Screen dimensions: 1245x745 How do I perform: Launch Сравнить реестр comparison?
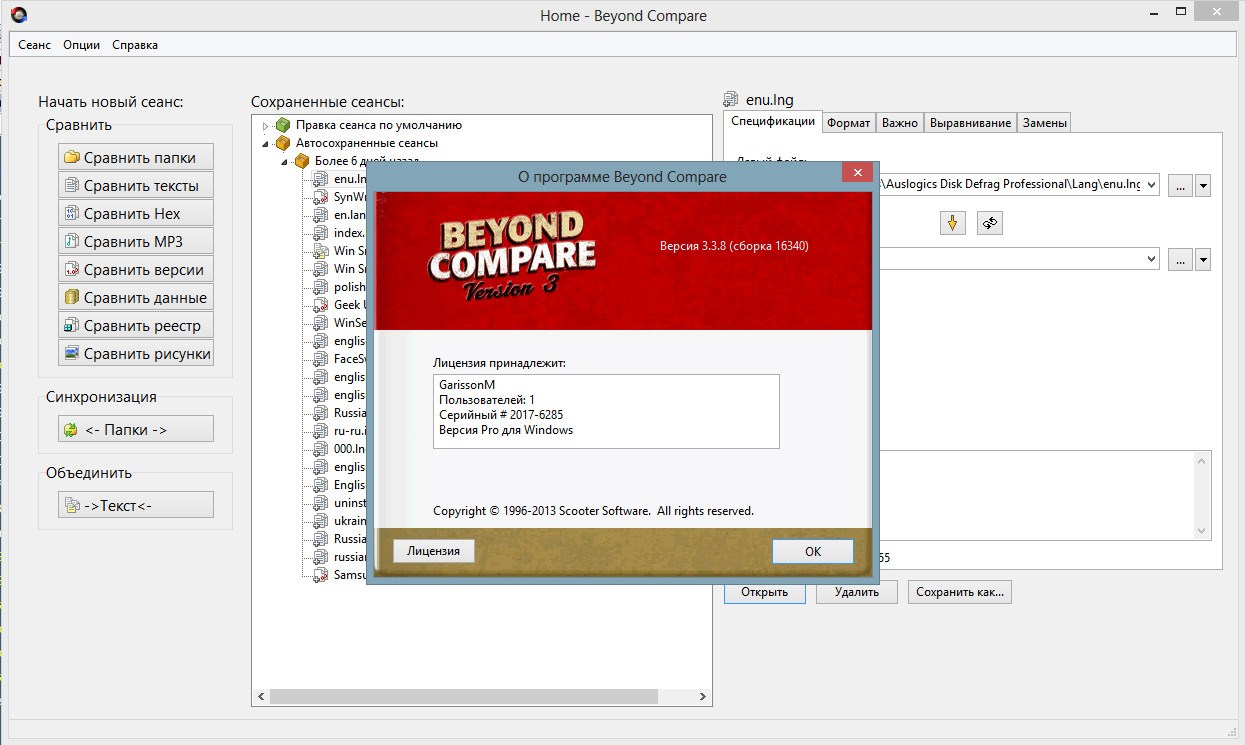coord(136,325)
